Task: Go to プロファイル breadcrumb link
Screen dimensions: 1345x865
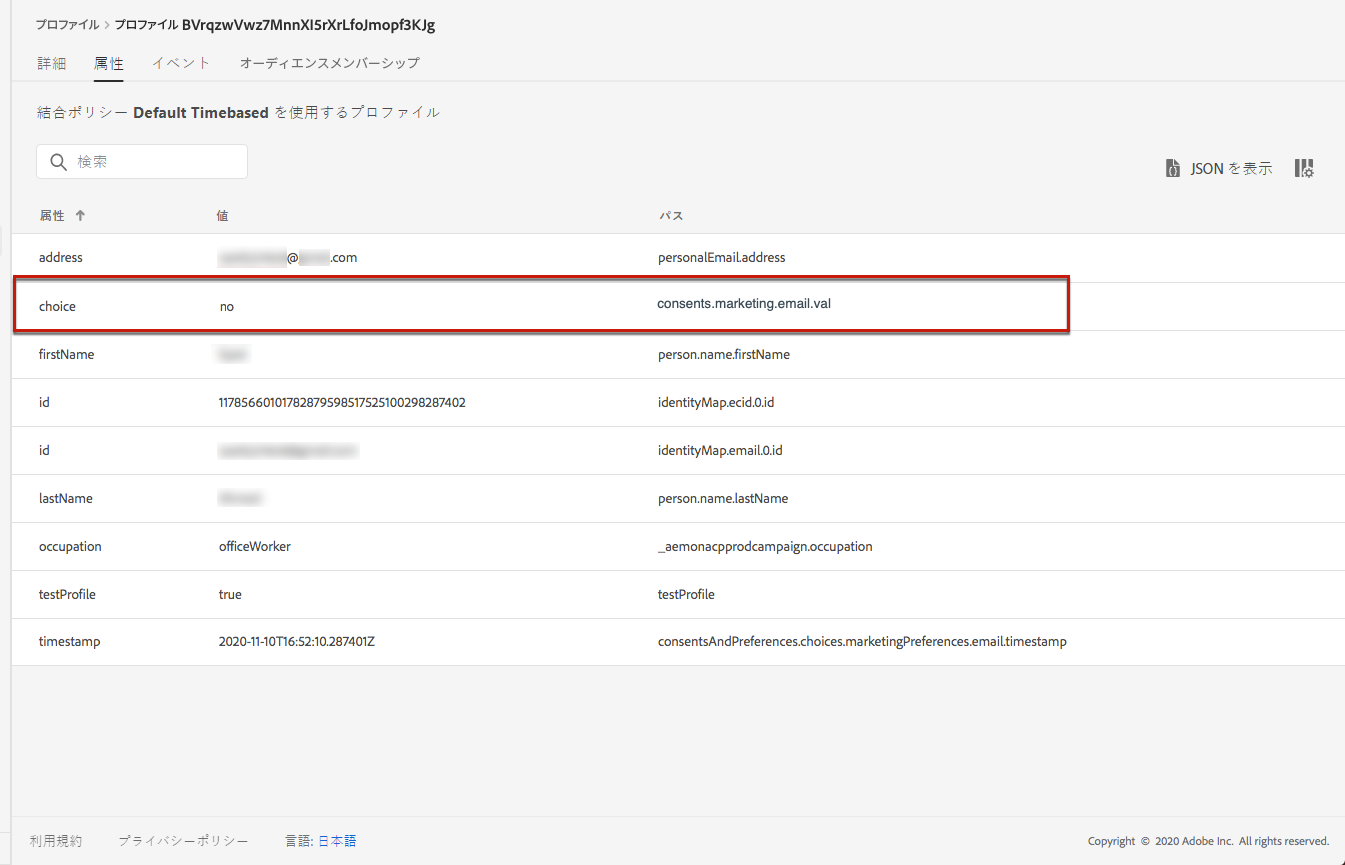Action: click(x=67, y=25)
